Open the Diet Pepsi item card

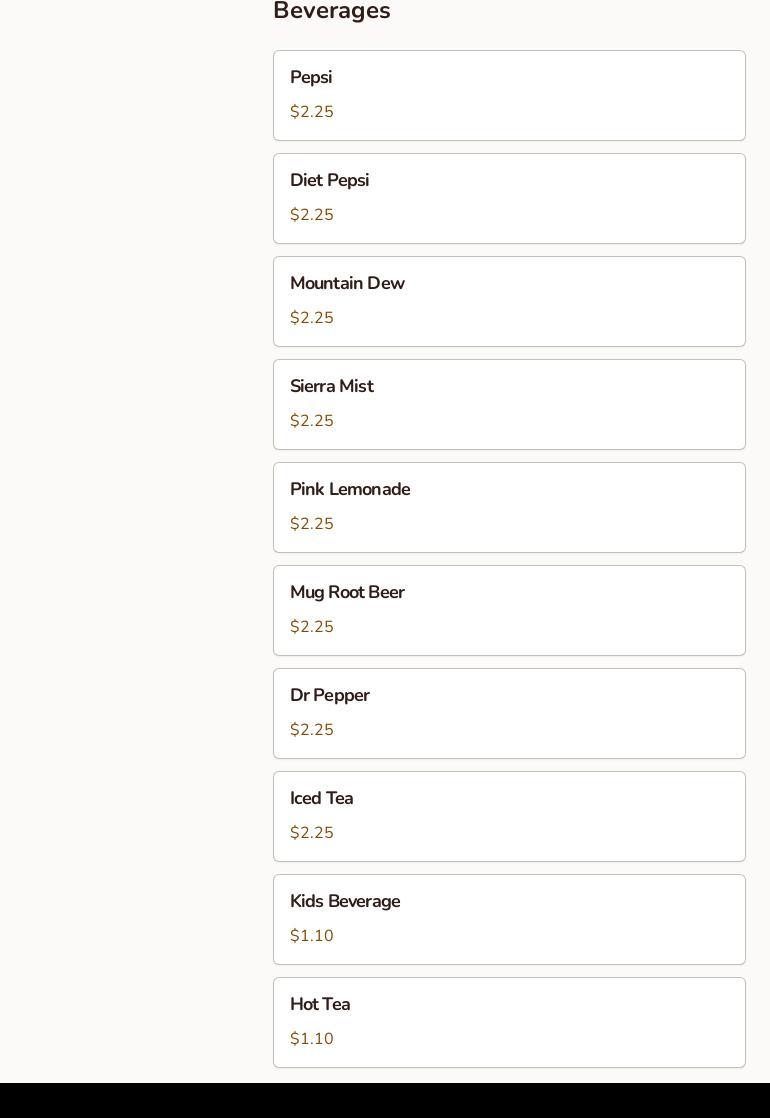click(509, 198)
